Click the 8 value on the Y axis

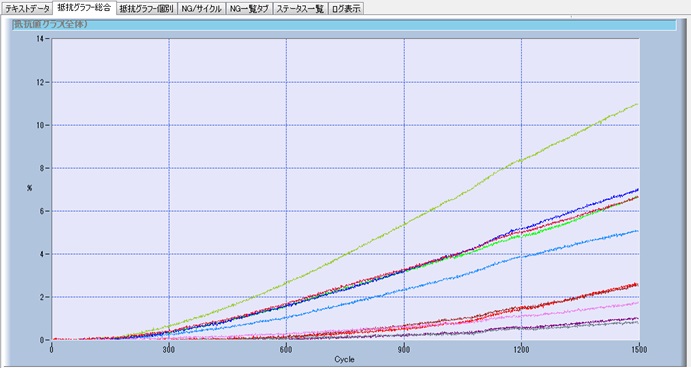click(42, 168)
